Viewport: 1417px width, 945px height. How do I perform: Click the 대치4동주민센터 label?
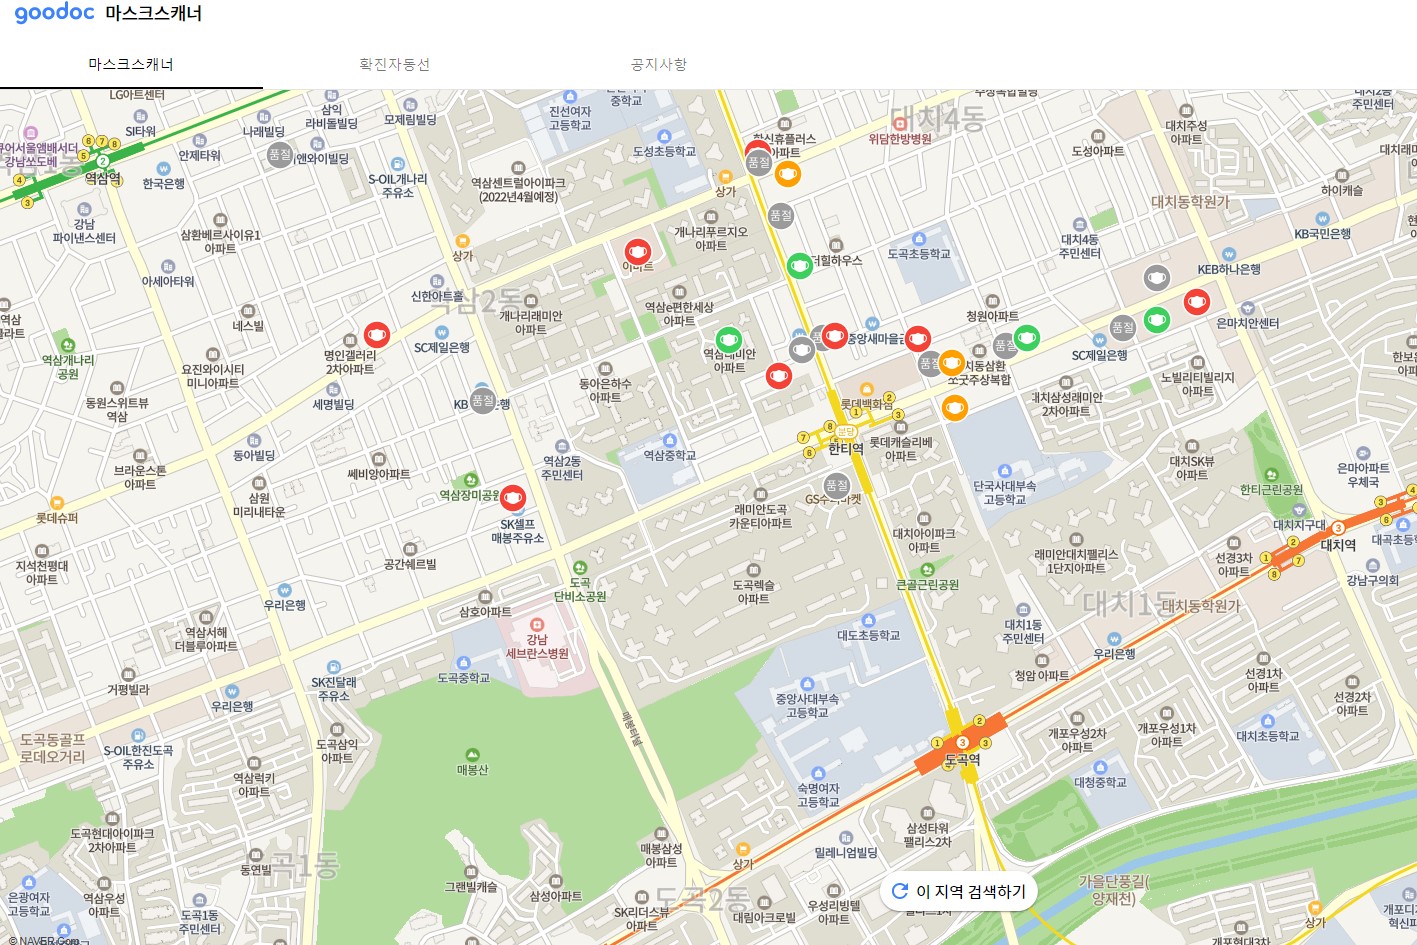click(1080, 246)
